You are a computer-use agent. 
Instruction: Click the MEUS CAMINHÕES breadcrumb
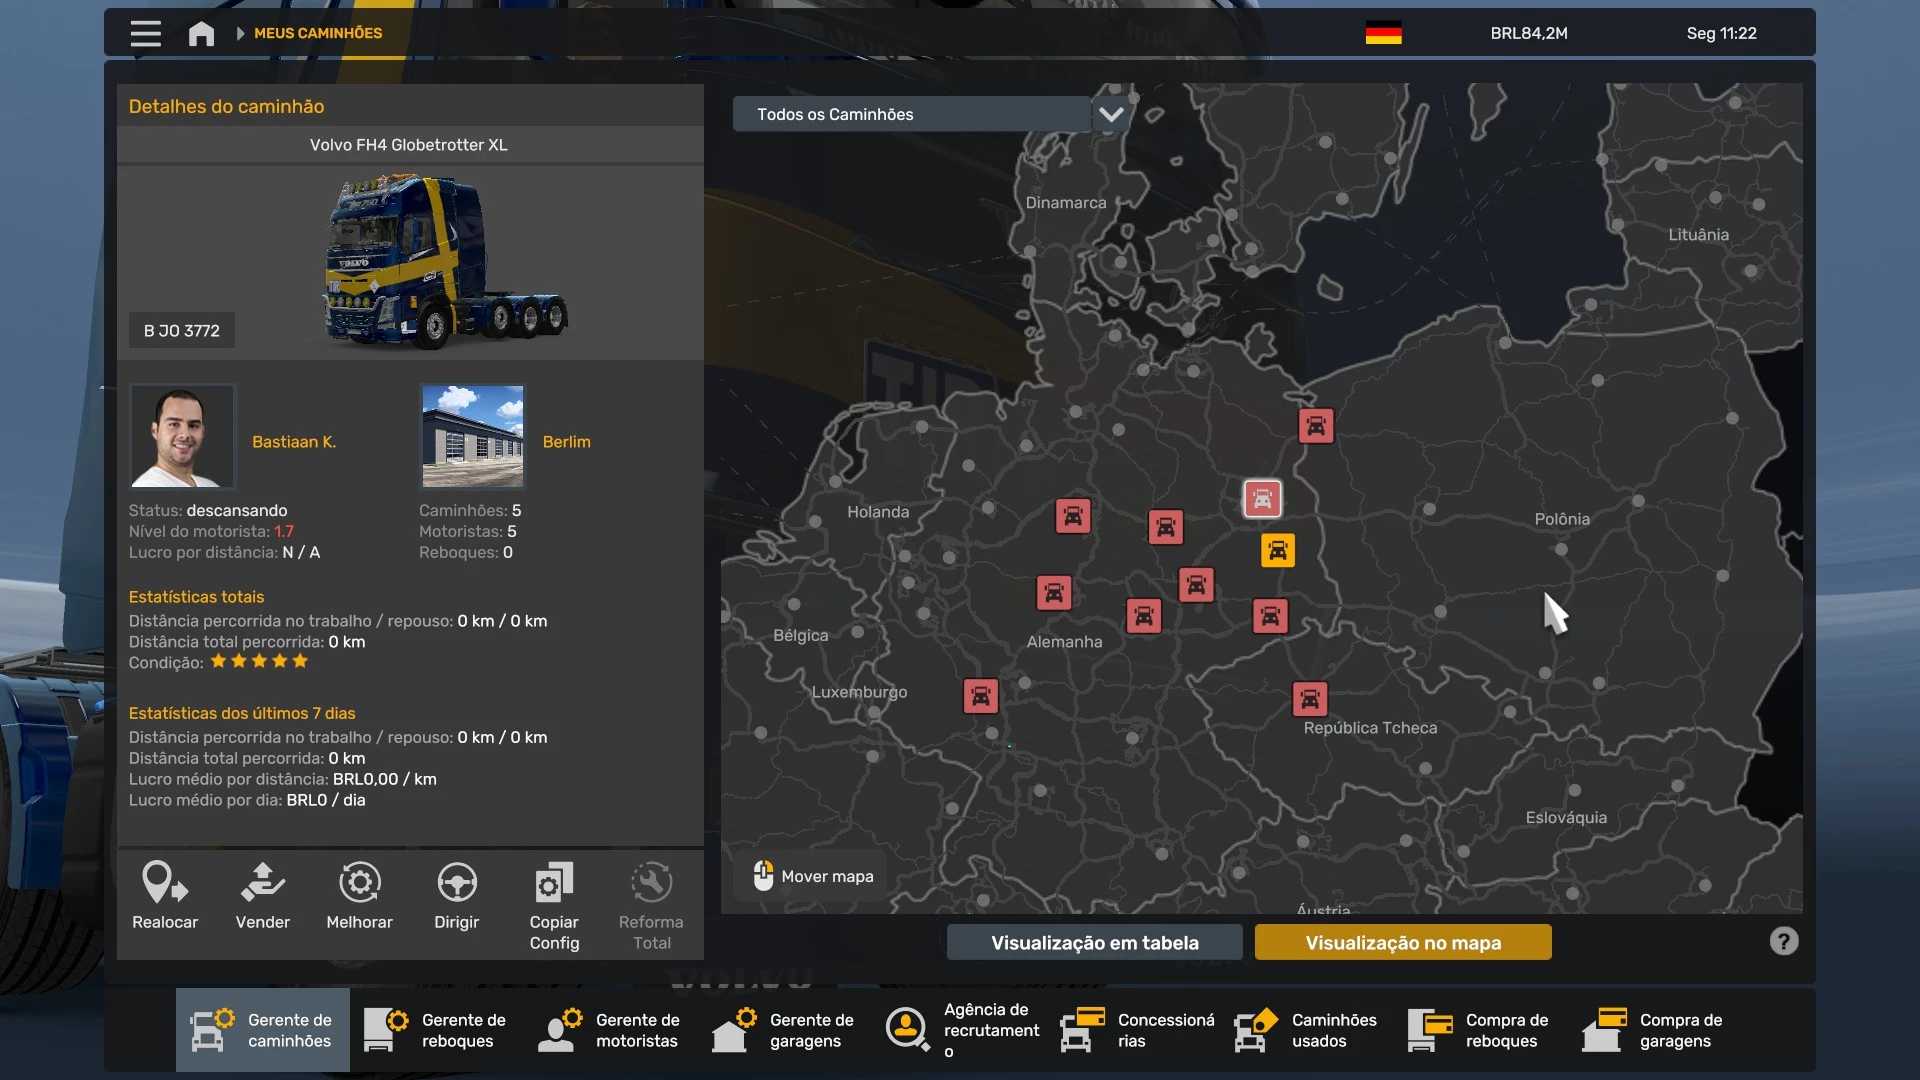point(318,33)
